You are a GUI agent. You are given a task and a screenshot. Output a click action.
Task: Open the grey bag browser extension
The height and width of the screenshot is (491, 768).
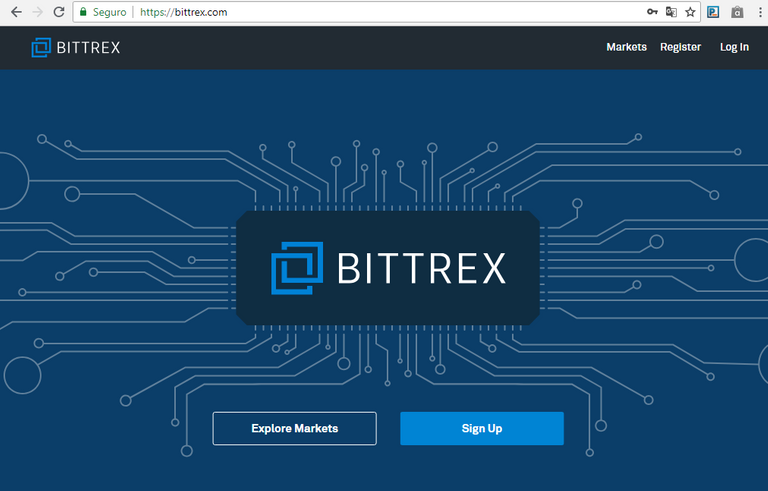click(x=737, y=12)
